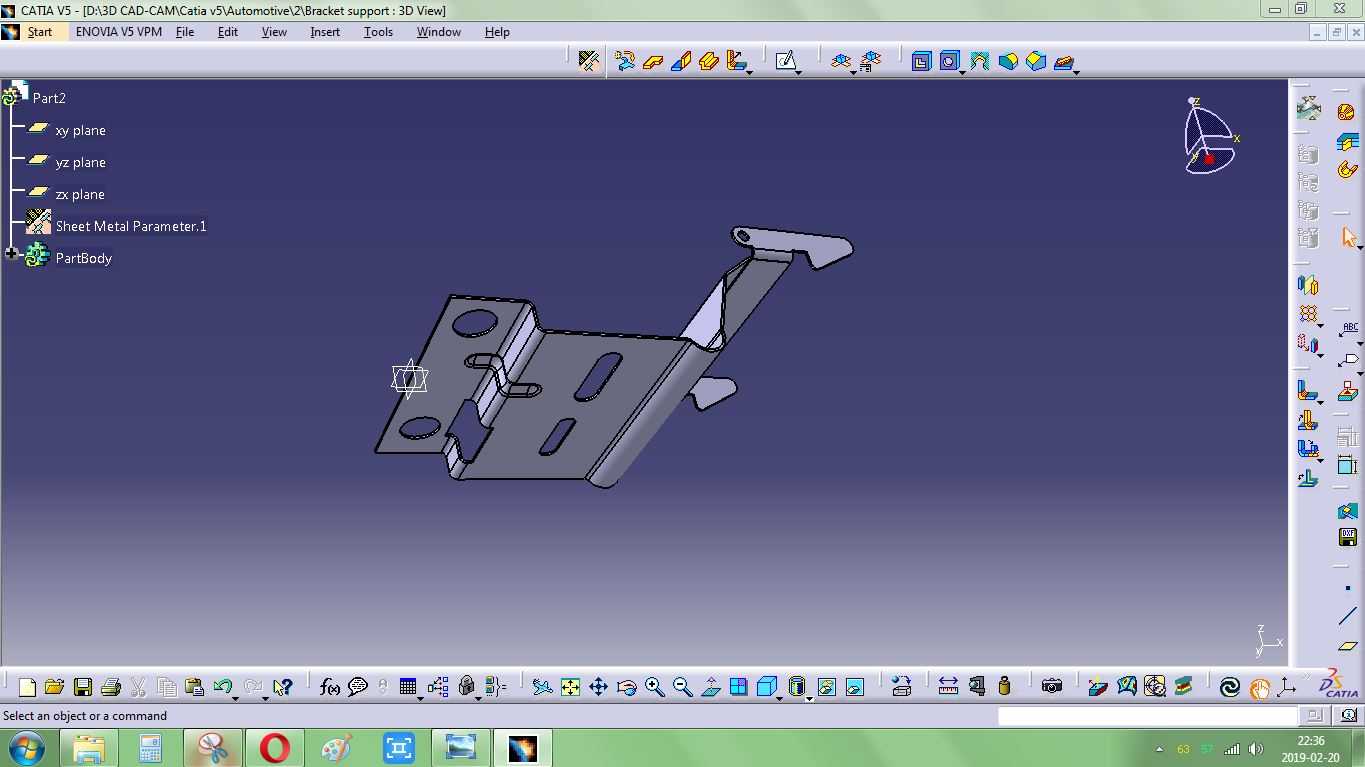Image resolution: width=1365 pixels, height=767 pixels.
Task: Click the New document icon
Action: (27, 687)
